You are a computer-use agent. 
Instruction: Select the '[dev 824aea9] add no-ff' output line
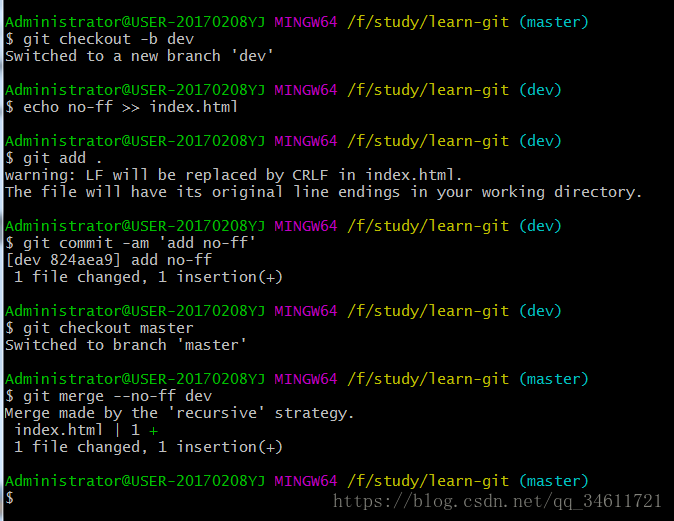click(x=109, y=260)
